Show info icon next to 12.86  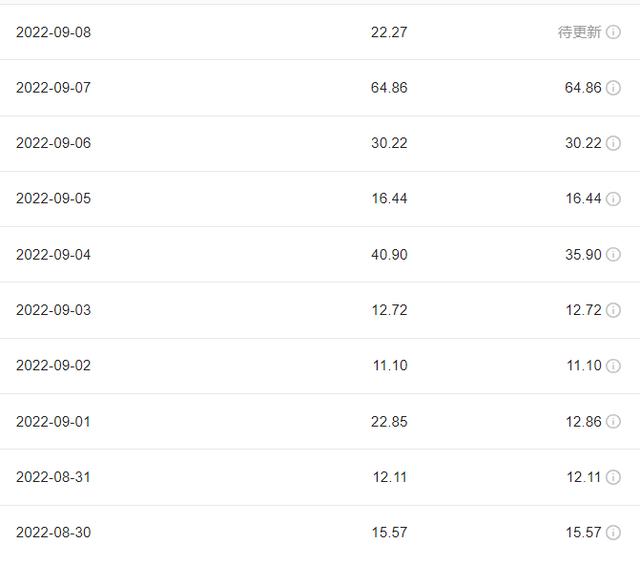(613, 421)
